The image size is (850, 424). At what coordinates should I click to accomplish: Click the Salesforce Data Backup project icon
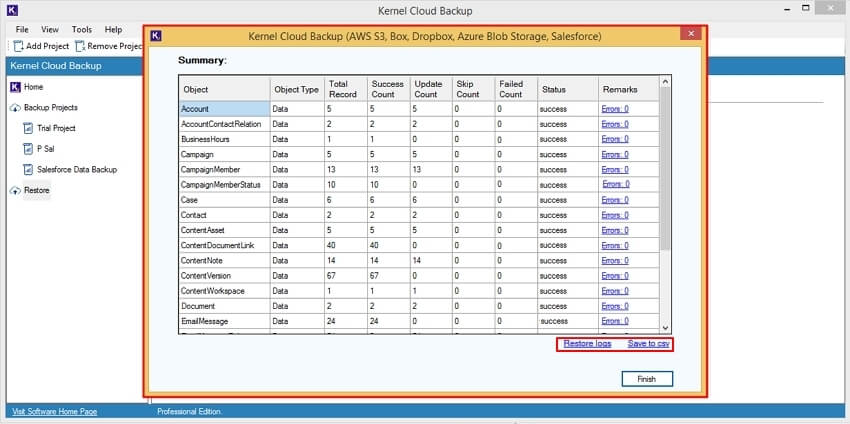(28, 170)
